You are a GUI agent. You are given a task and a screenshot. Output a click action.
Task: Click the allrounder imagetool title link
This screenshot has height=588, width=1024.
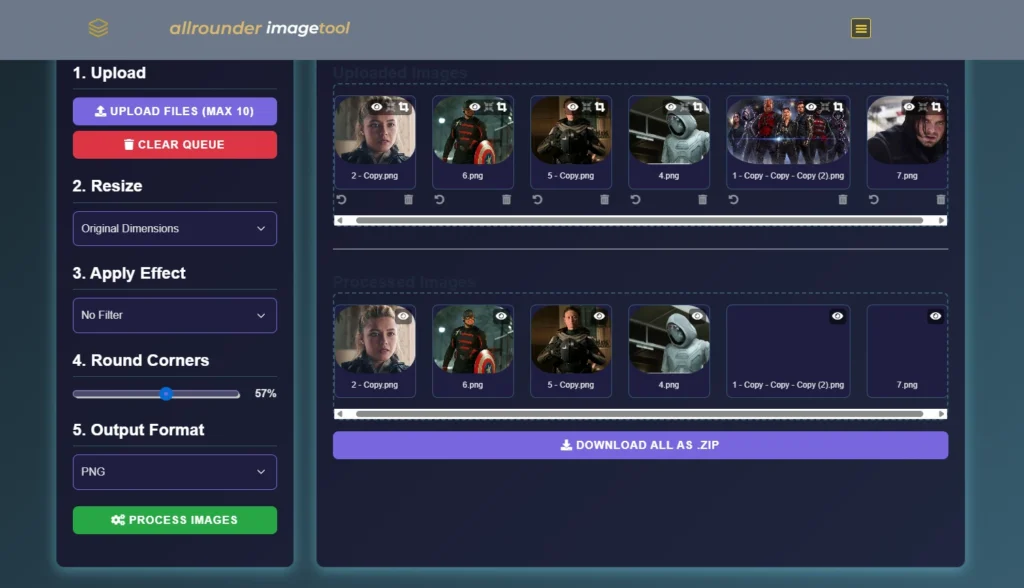[259, 28]
